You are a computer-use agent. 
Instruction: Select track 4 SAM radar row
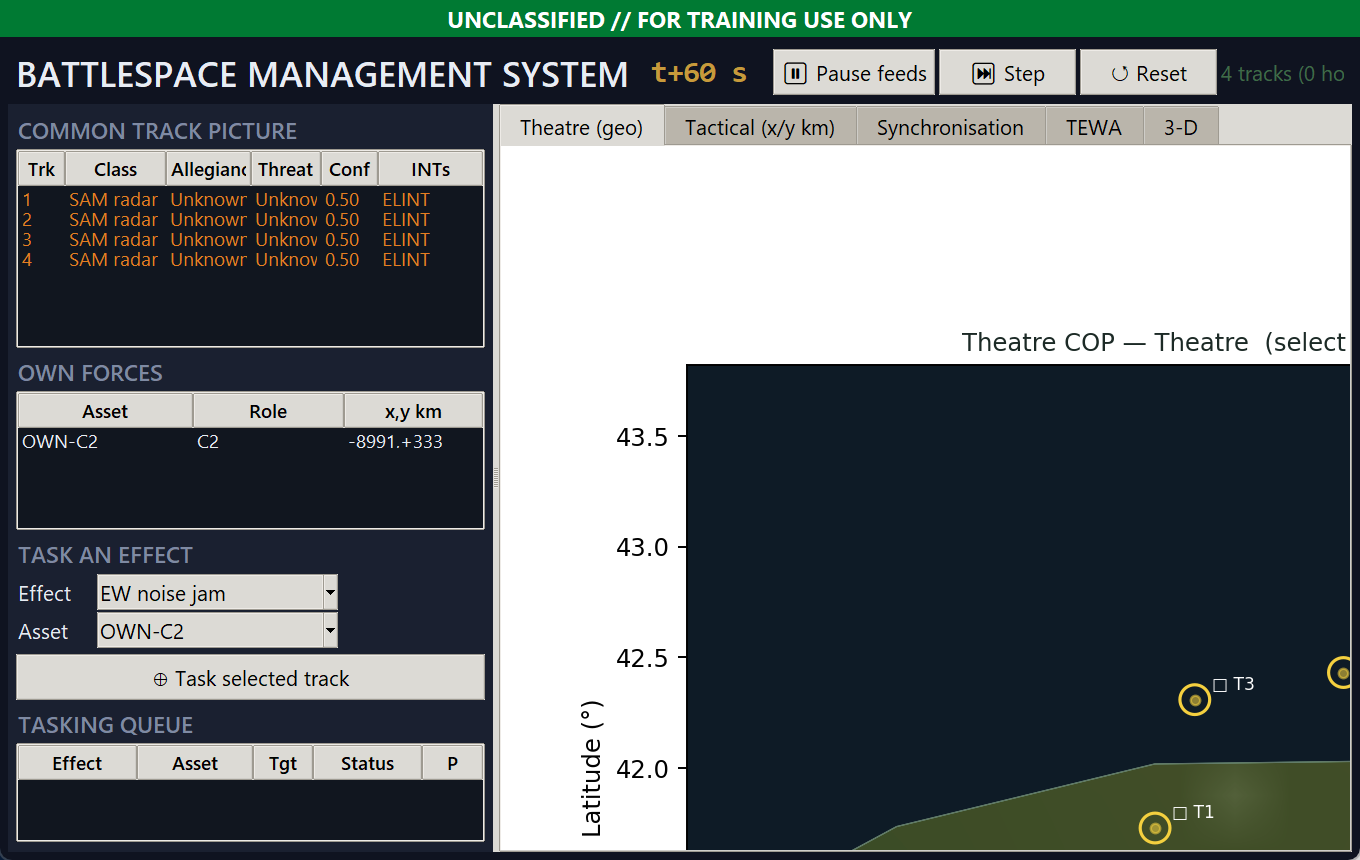[251, 260]
